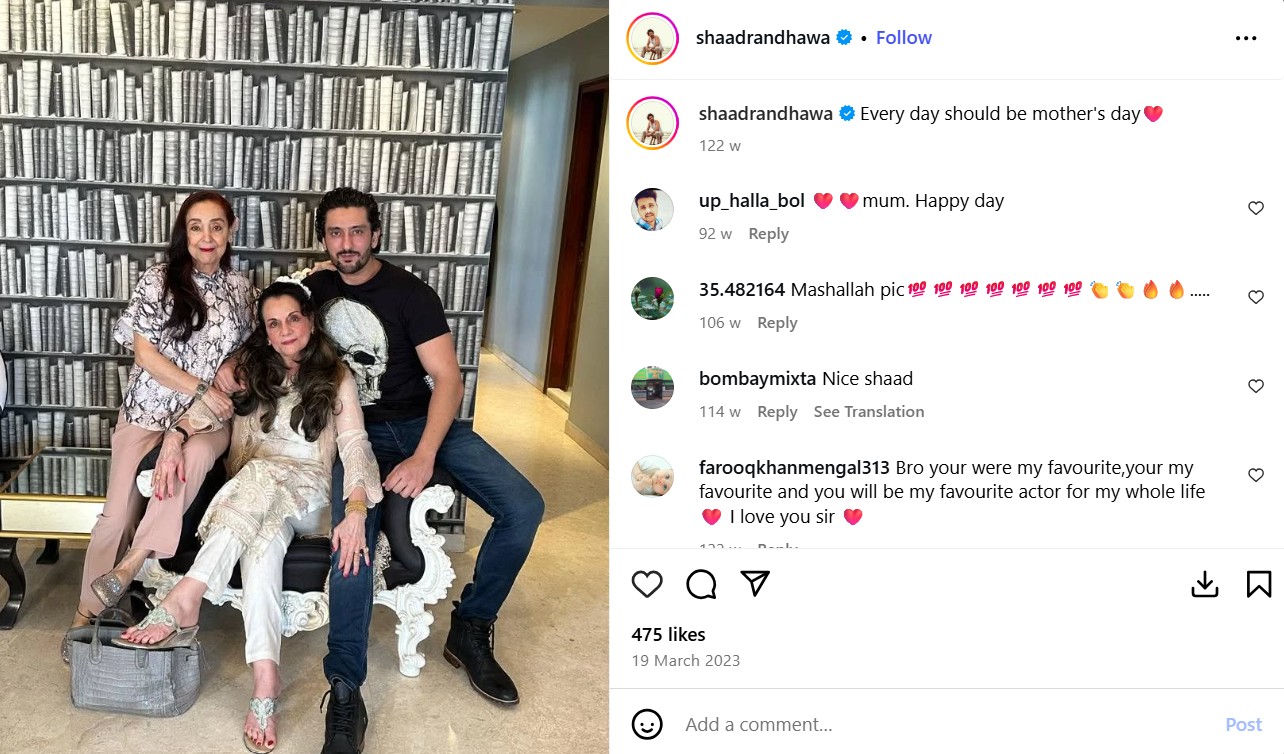
Task: Open shaadrandhawa profile from header username
Action: [x=763, y=38]
